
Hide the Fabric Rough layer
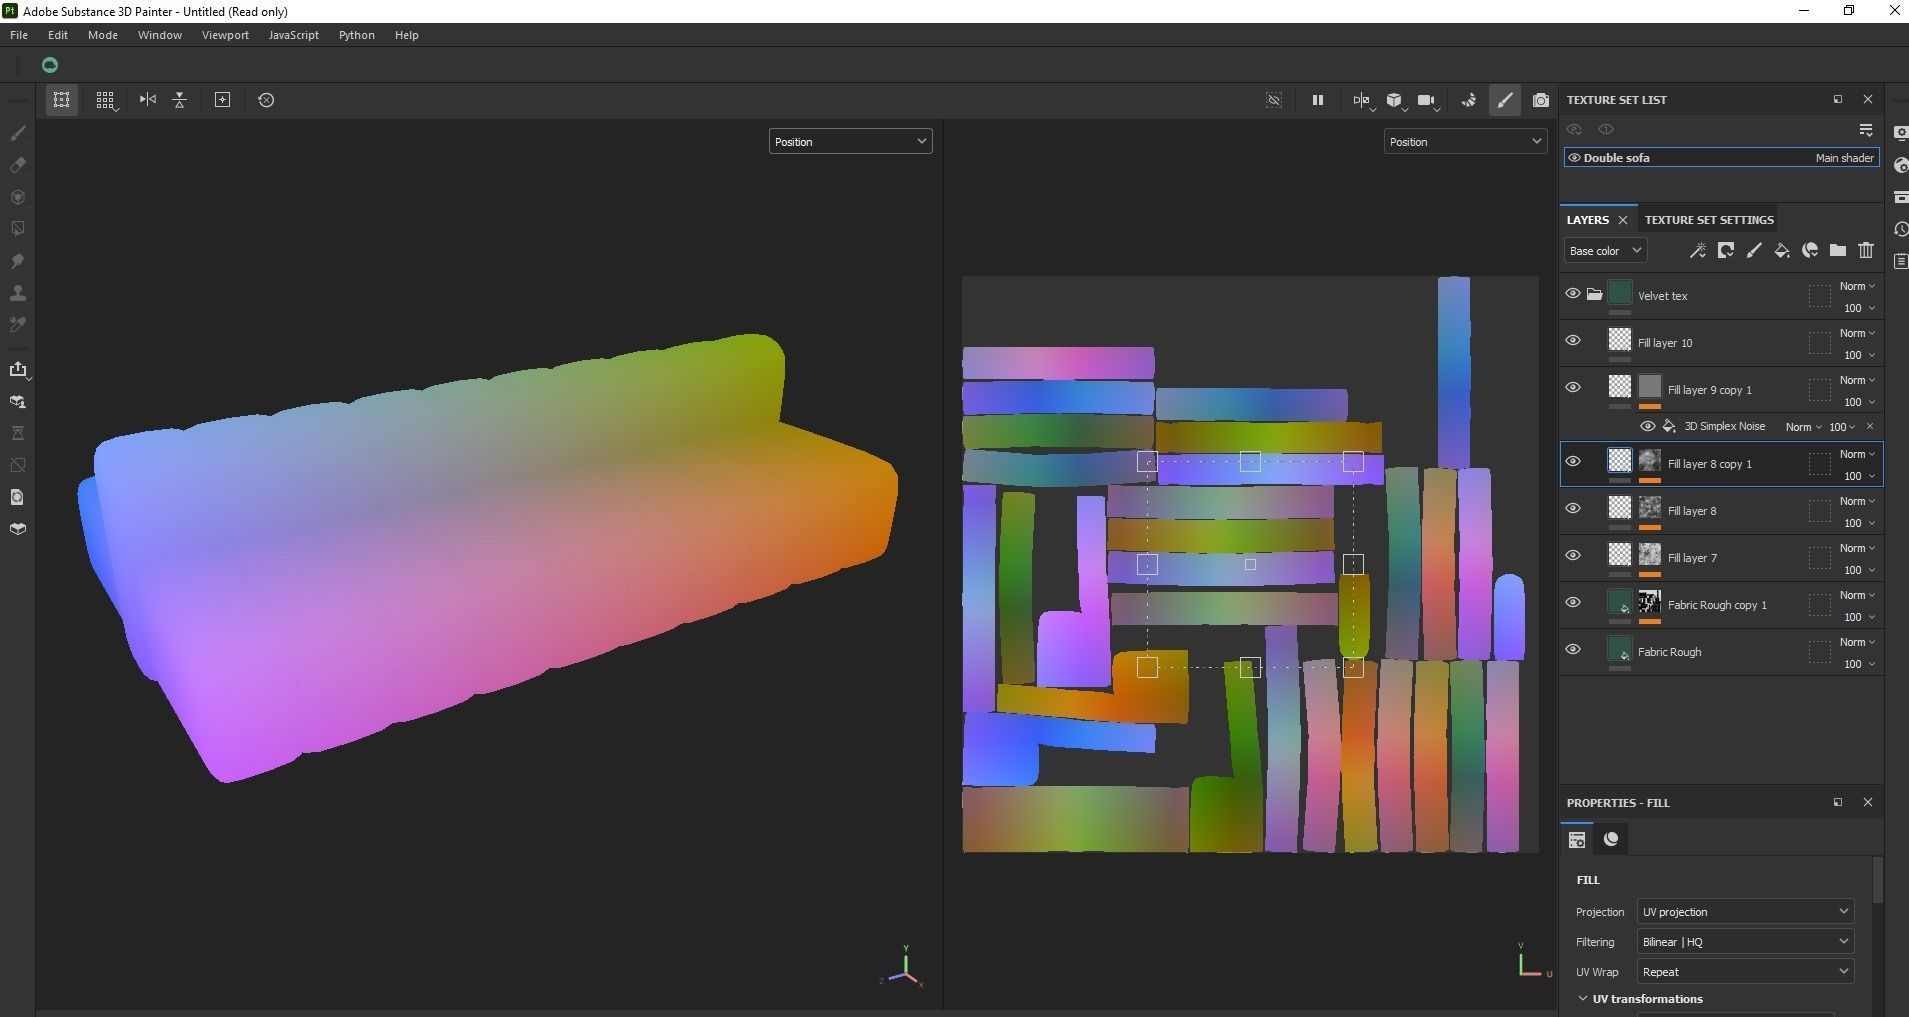(1573, 650)
